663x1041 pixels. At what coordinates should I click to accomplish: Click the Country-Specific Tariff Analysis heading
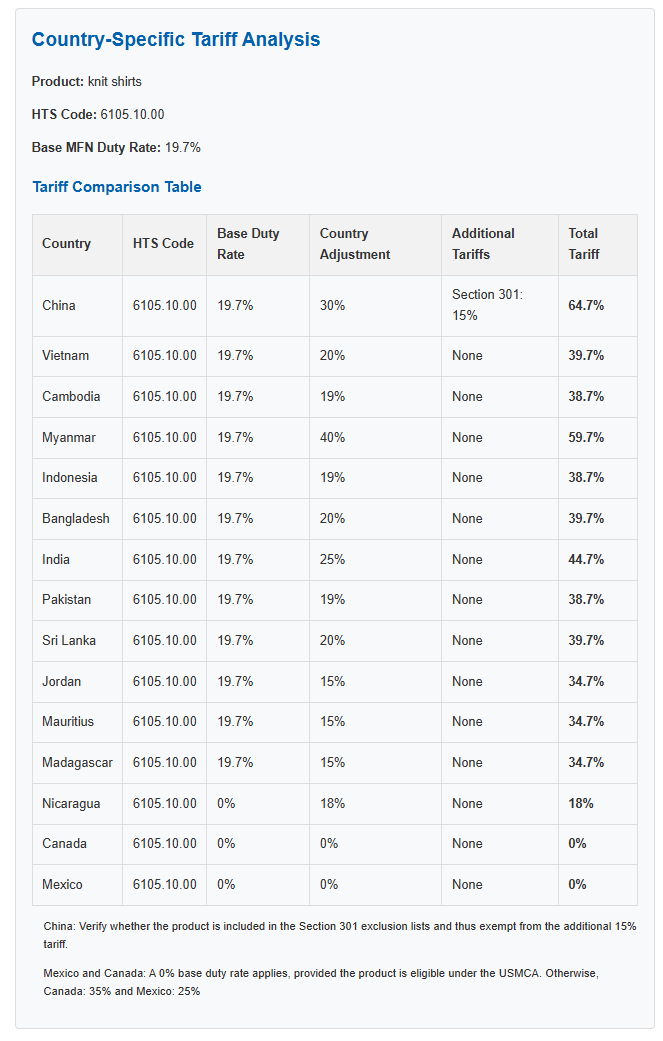point(176,39)
